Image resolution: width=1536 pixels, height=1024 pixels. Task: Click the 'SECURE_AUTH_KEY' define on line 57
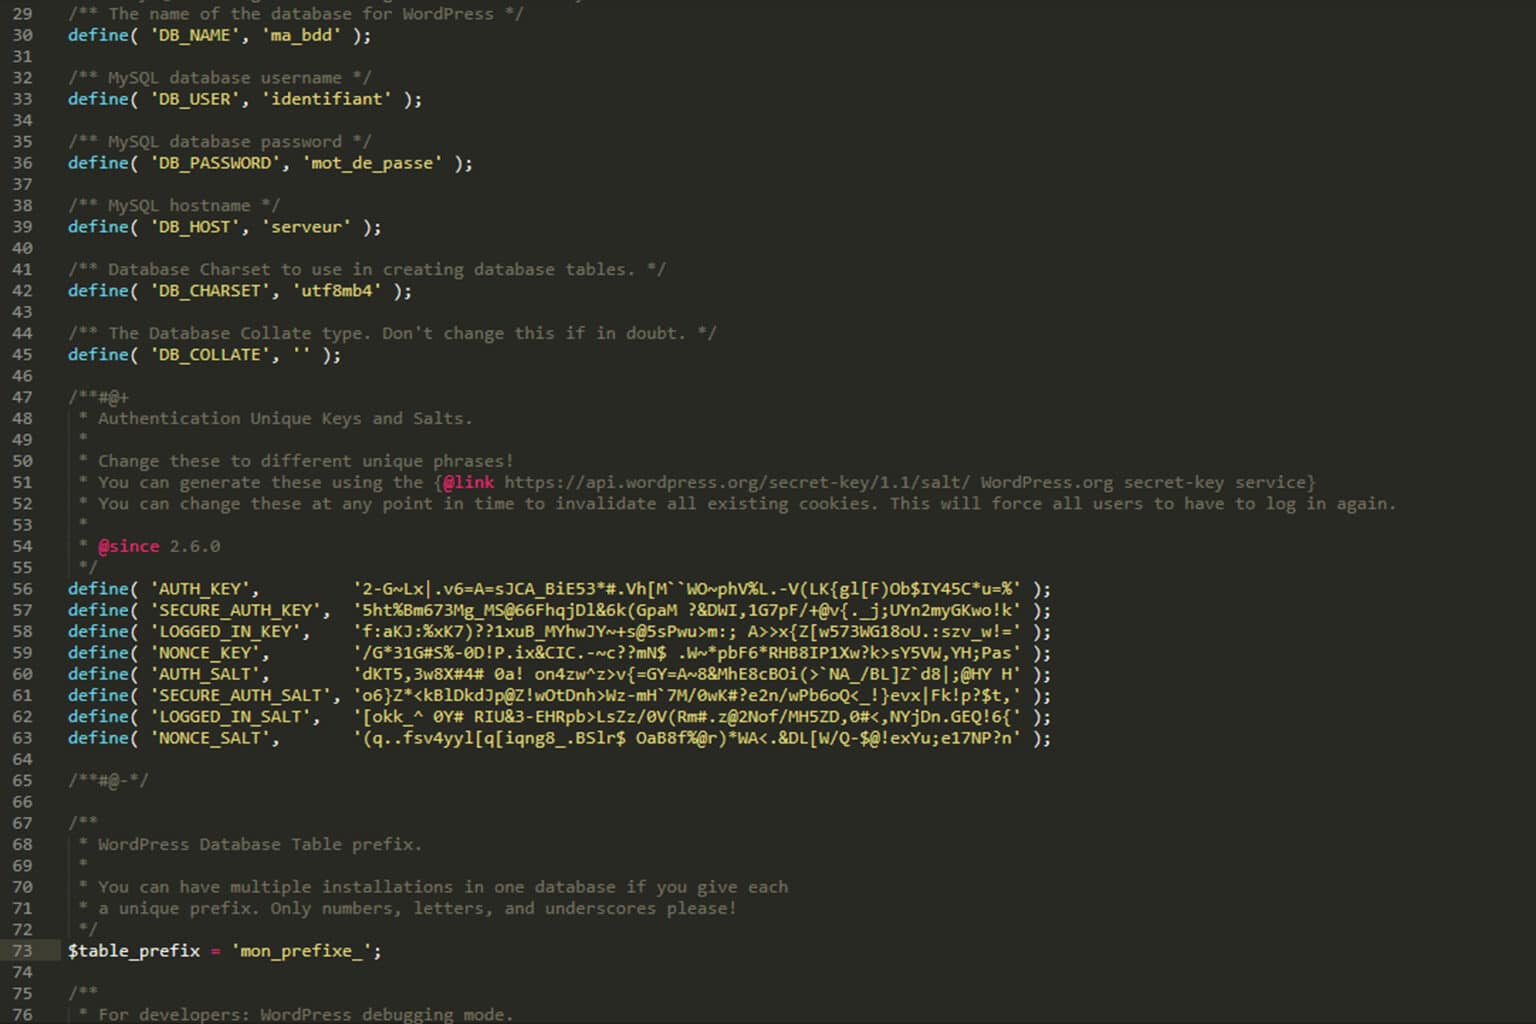[239, 610]
